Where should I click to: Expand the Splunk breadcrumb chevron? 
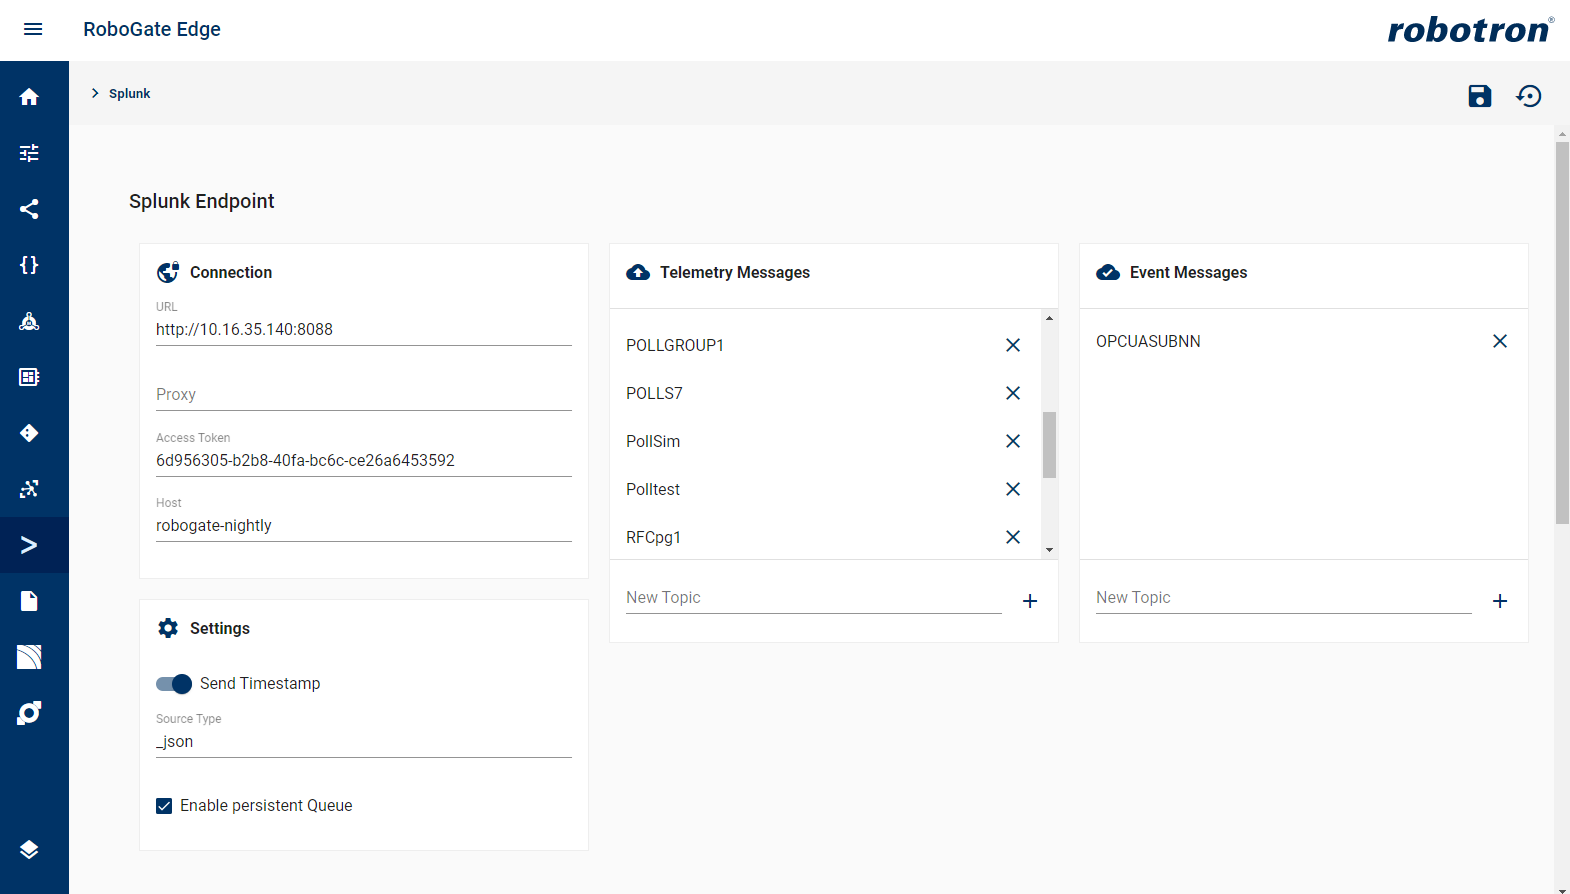(x=95, y=93)
